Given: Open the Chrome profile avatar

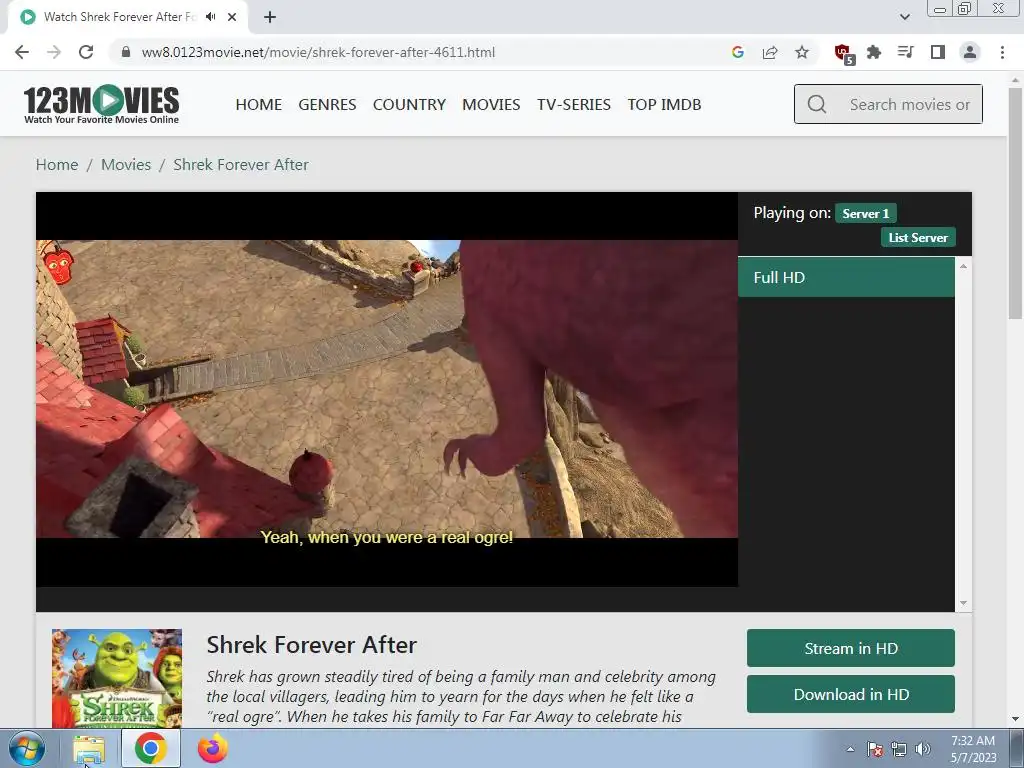Looking at the screenshot, I should coord(970,52).
